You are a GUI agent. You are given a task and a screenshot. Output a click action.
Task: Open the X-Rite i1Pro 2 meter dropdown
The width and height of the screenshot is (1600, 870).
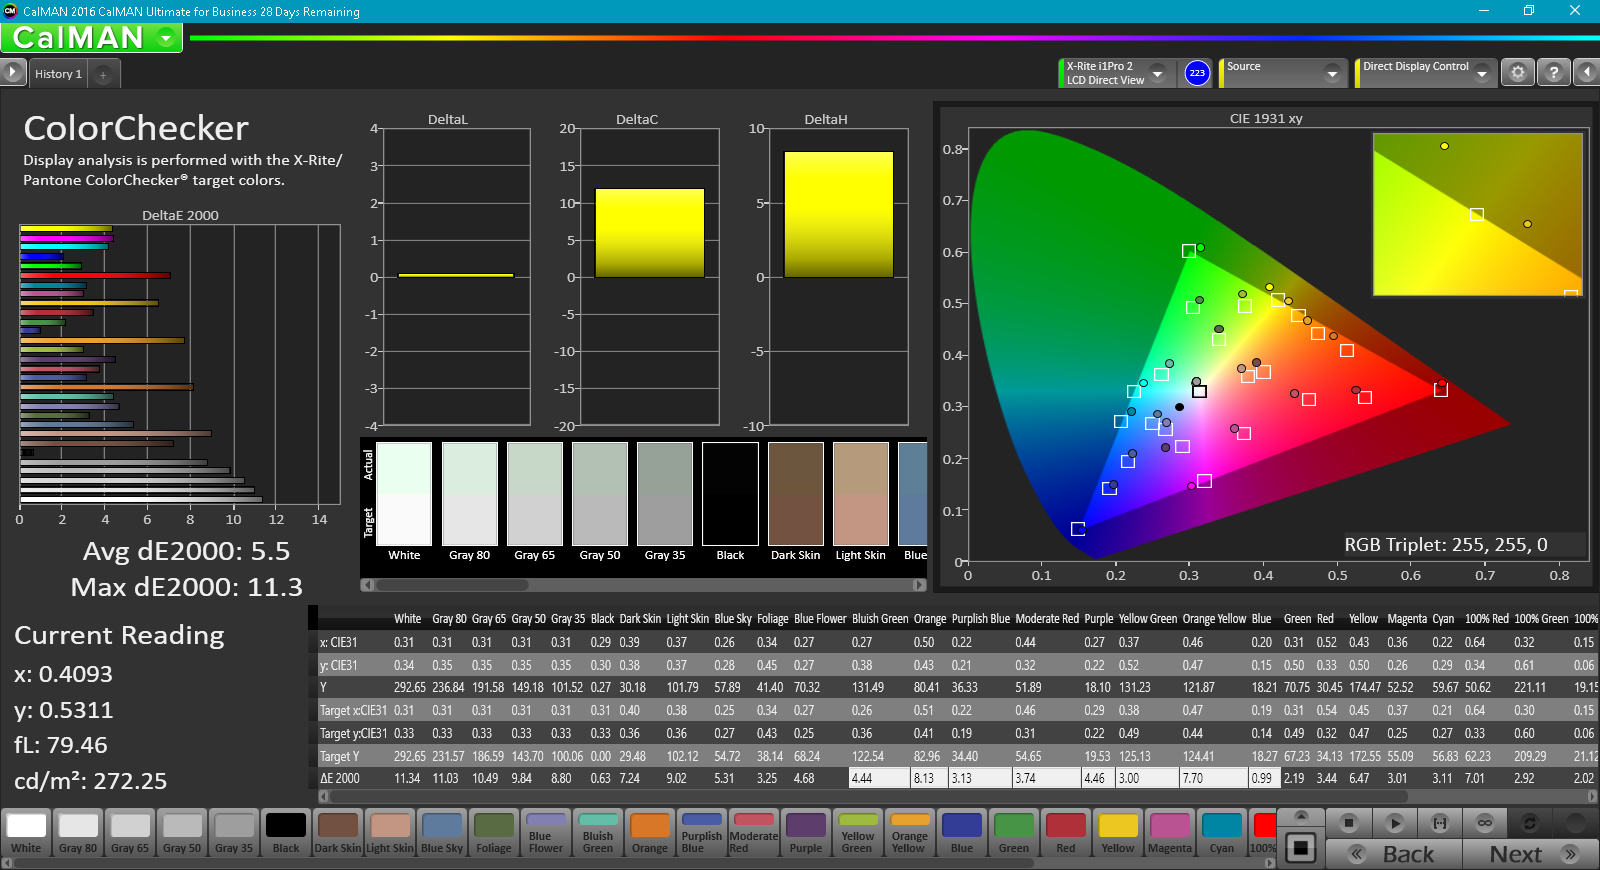(1158, 73)
